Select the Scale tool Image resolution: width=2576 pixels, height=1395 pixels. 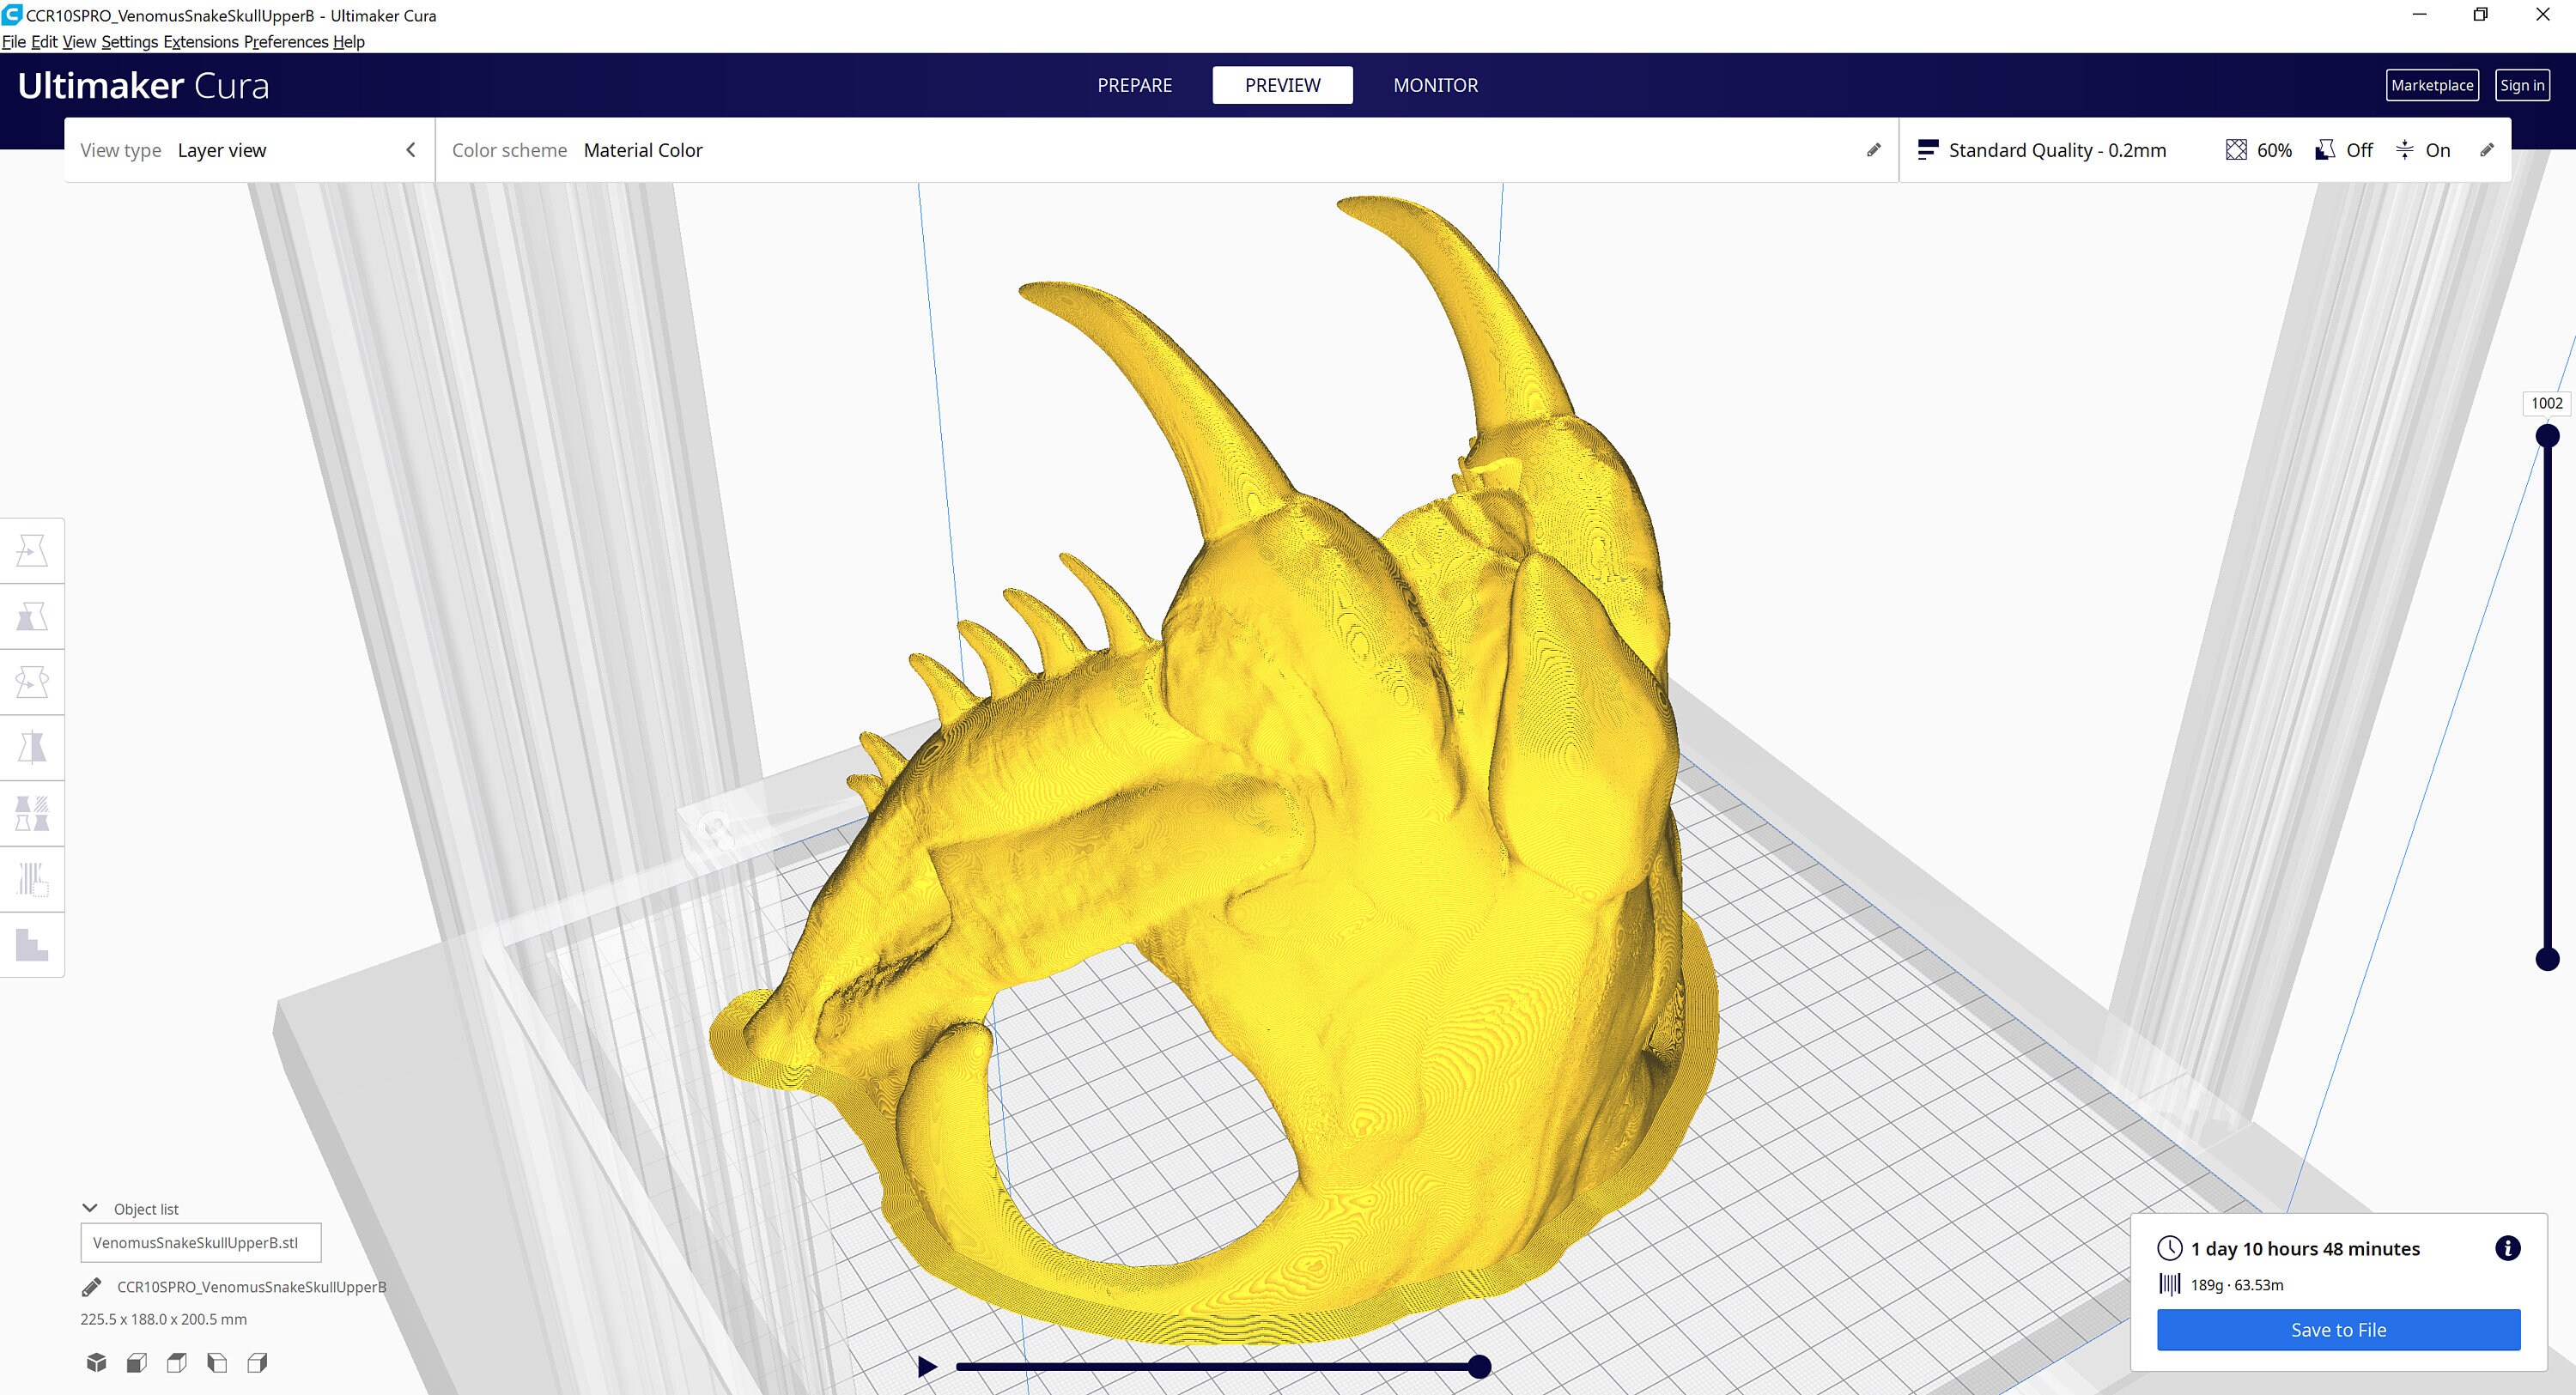pos(32,615)
